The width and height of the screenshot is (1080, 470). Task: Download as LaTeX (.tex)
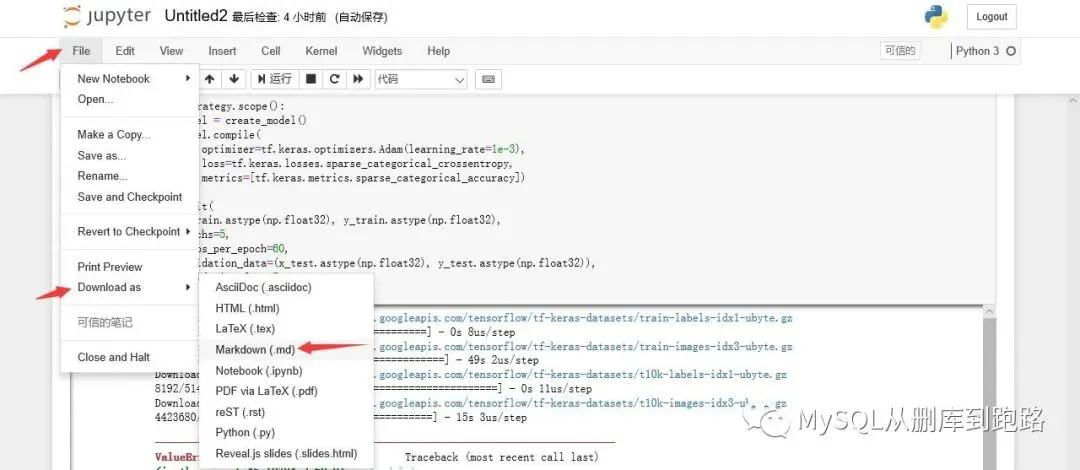pos(286,329)
